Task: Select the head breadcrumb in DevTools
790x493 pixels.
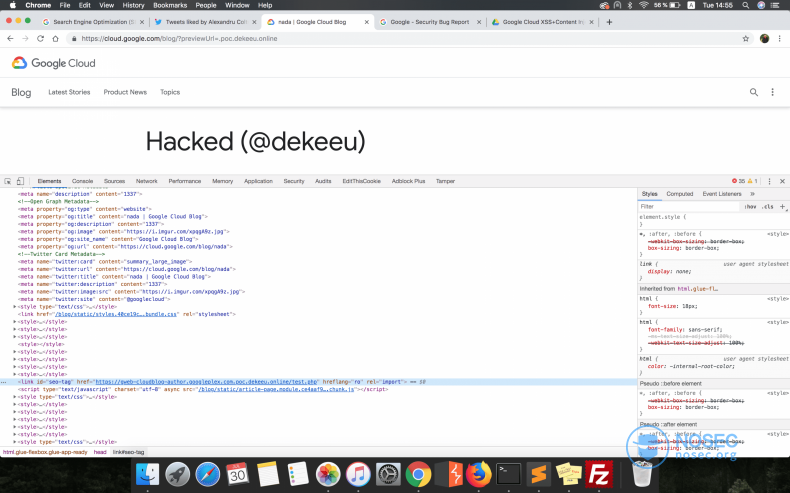Action: (100, 452)
